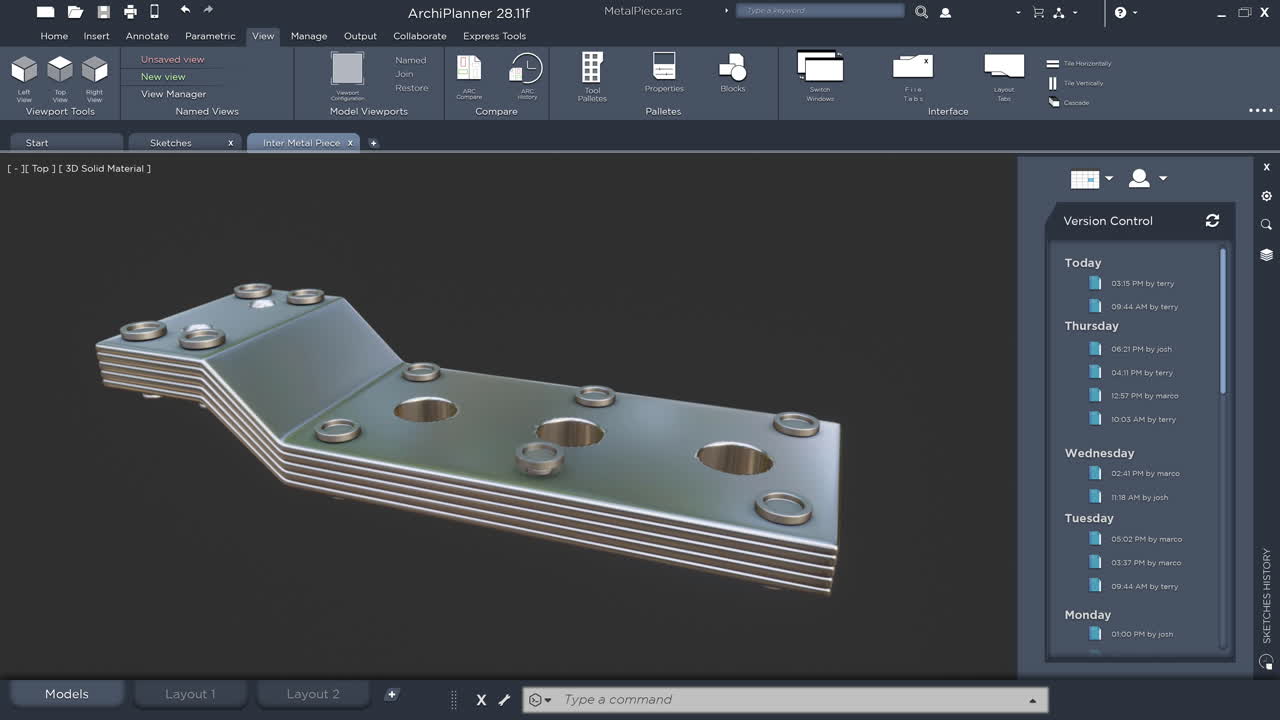Open the Parametric ribbon menu
The width and height of the screenshot is (1280, 720).
point(210,36)
